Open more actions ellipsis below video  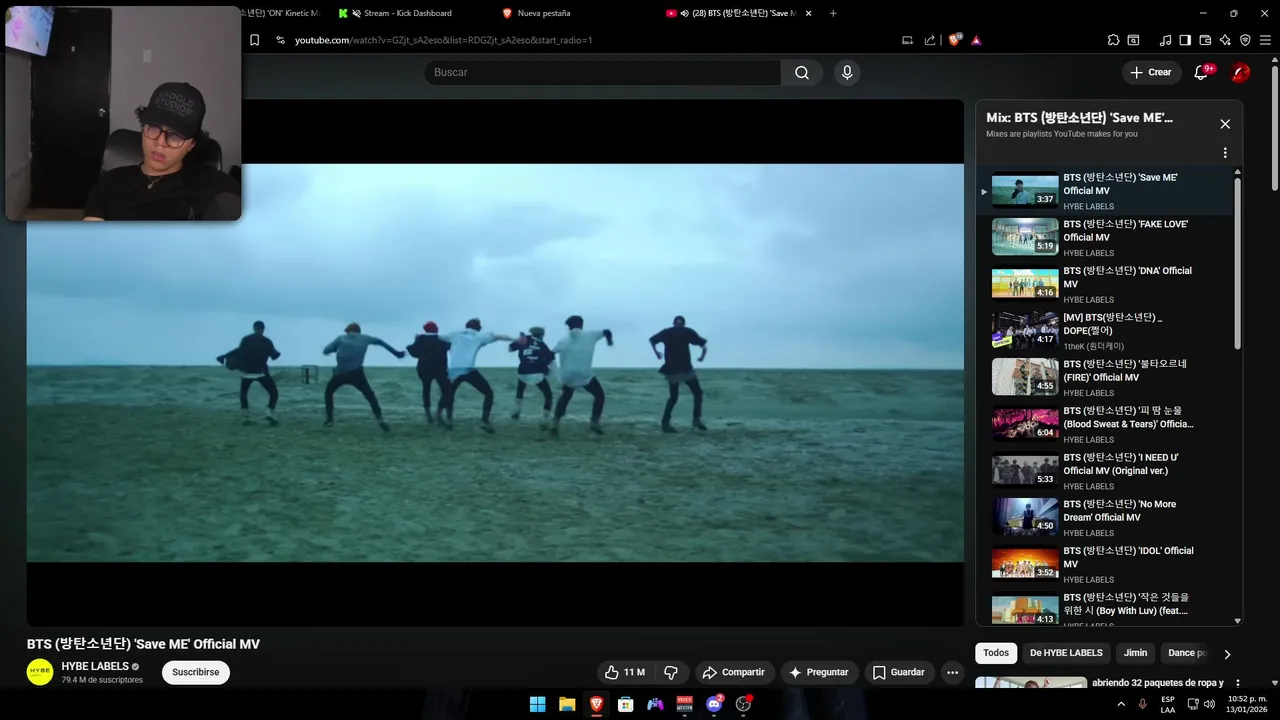click(x=952, y=672)
